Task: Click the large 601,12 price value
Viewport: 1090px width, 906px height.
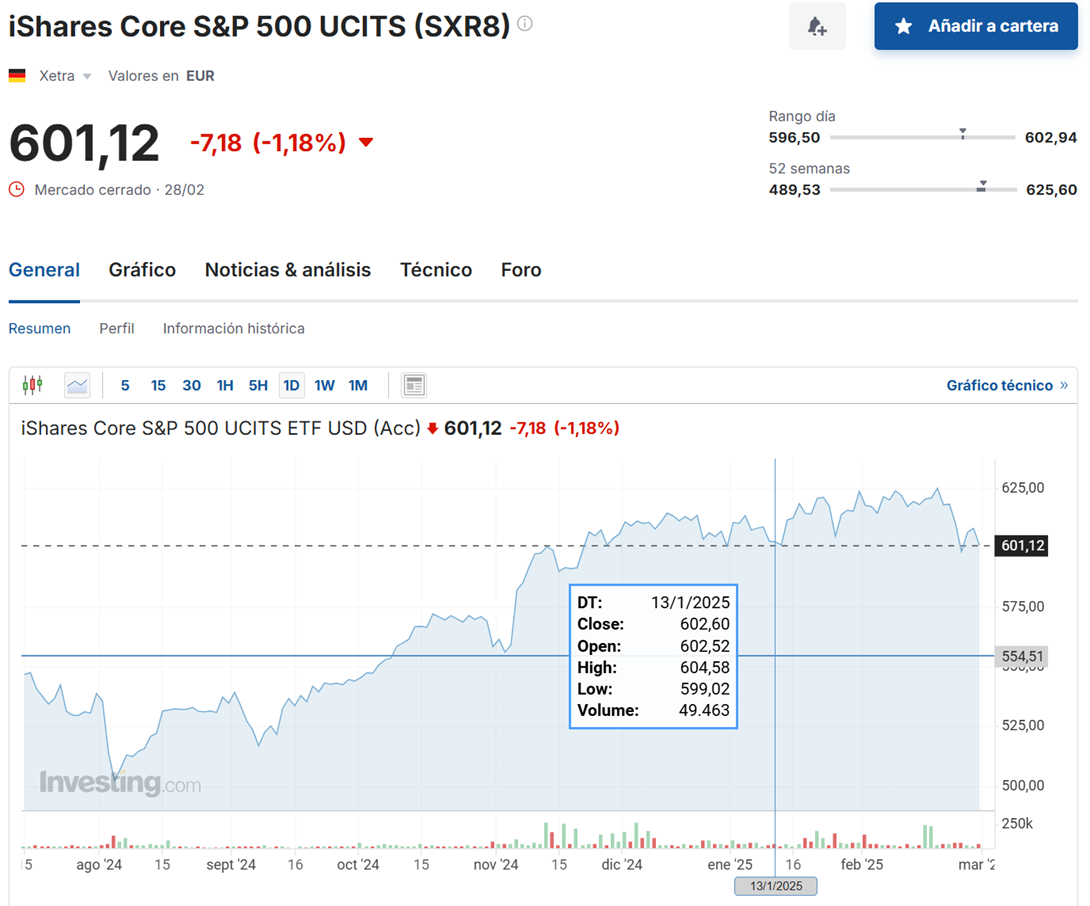Action: 84,143
